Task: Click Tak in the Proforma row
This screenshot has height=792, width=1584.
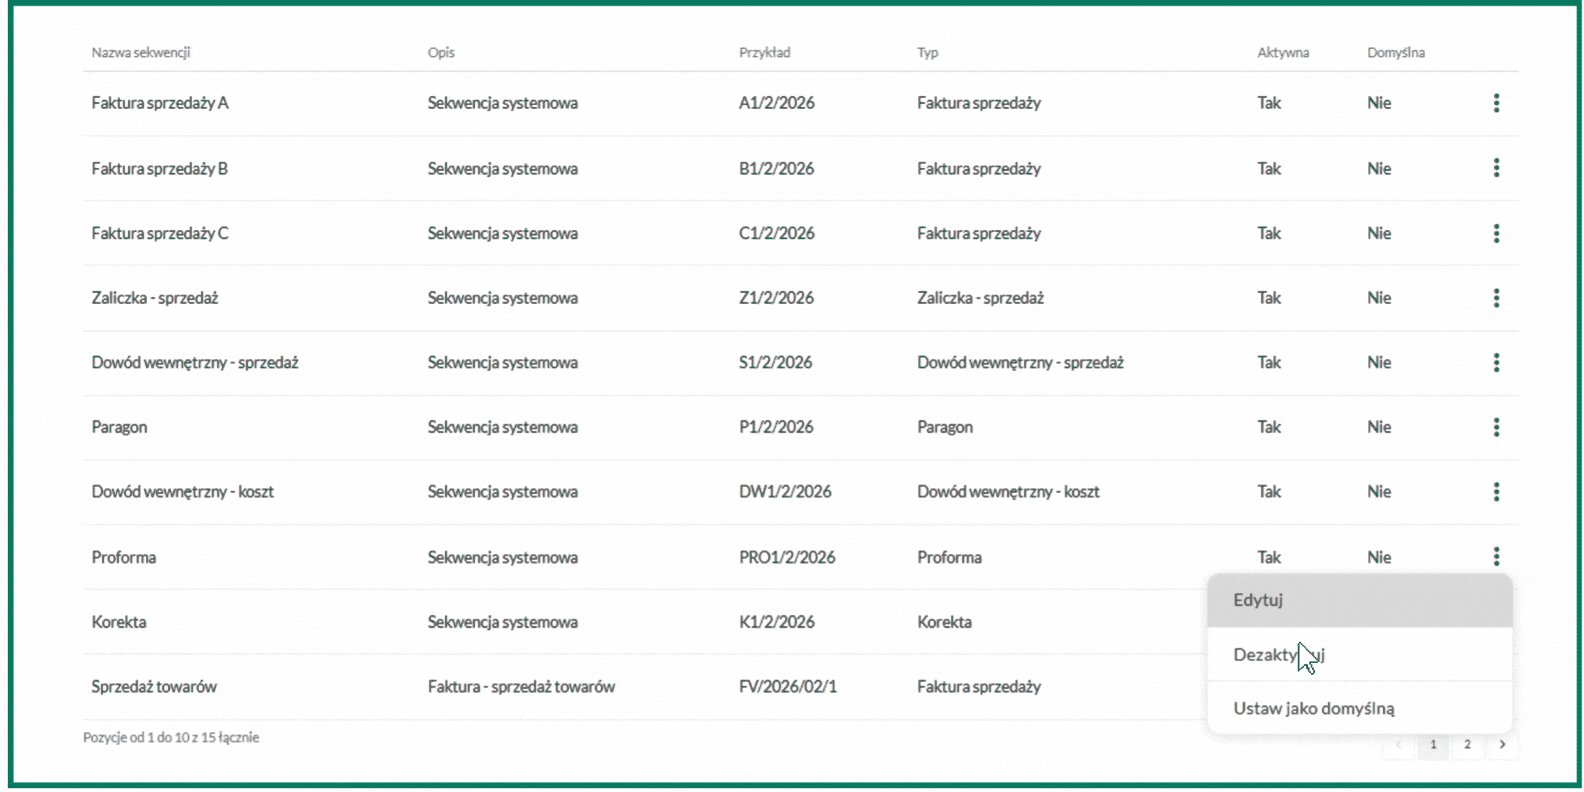Action: 1269,557
